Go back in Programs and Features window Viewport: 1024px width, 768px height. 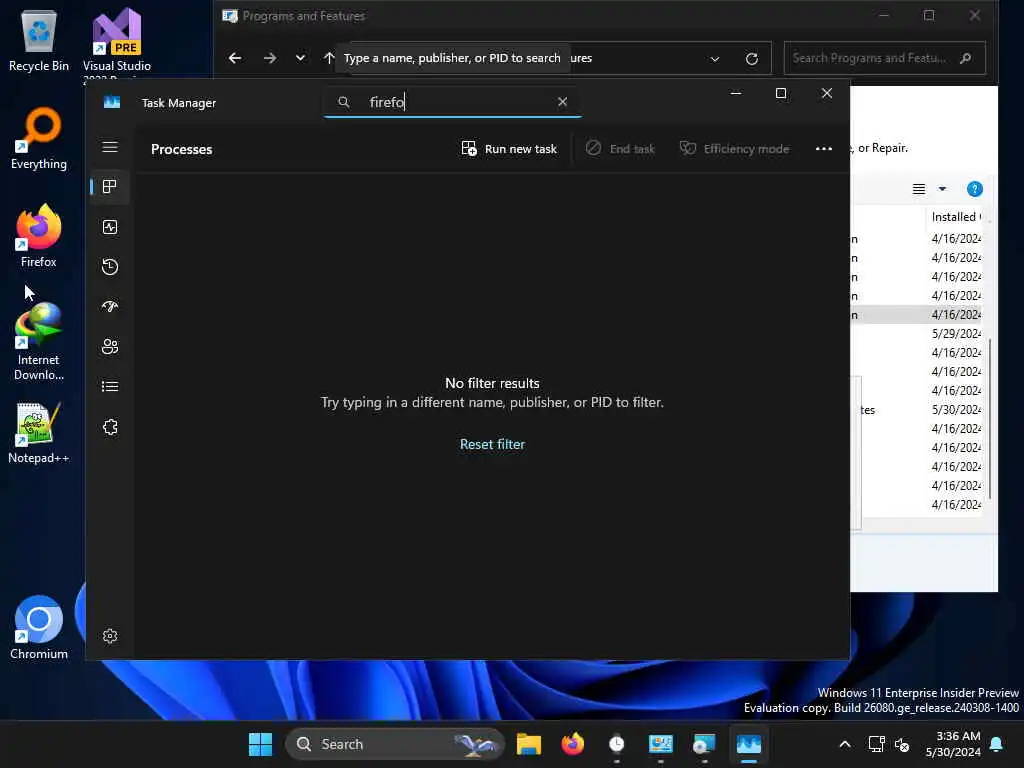tap(235, 58)
